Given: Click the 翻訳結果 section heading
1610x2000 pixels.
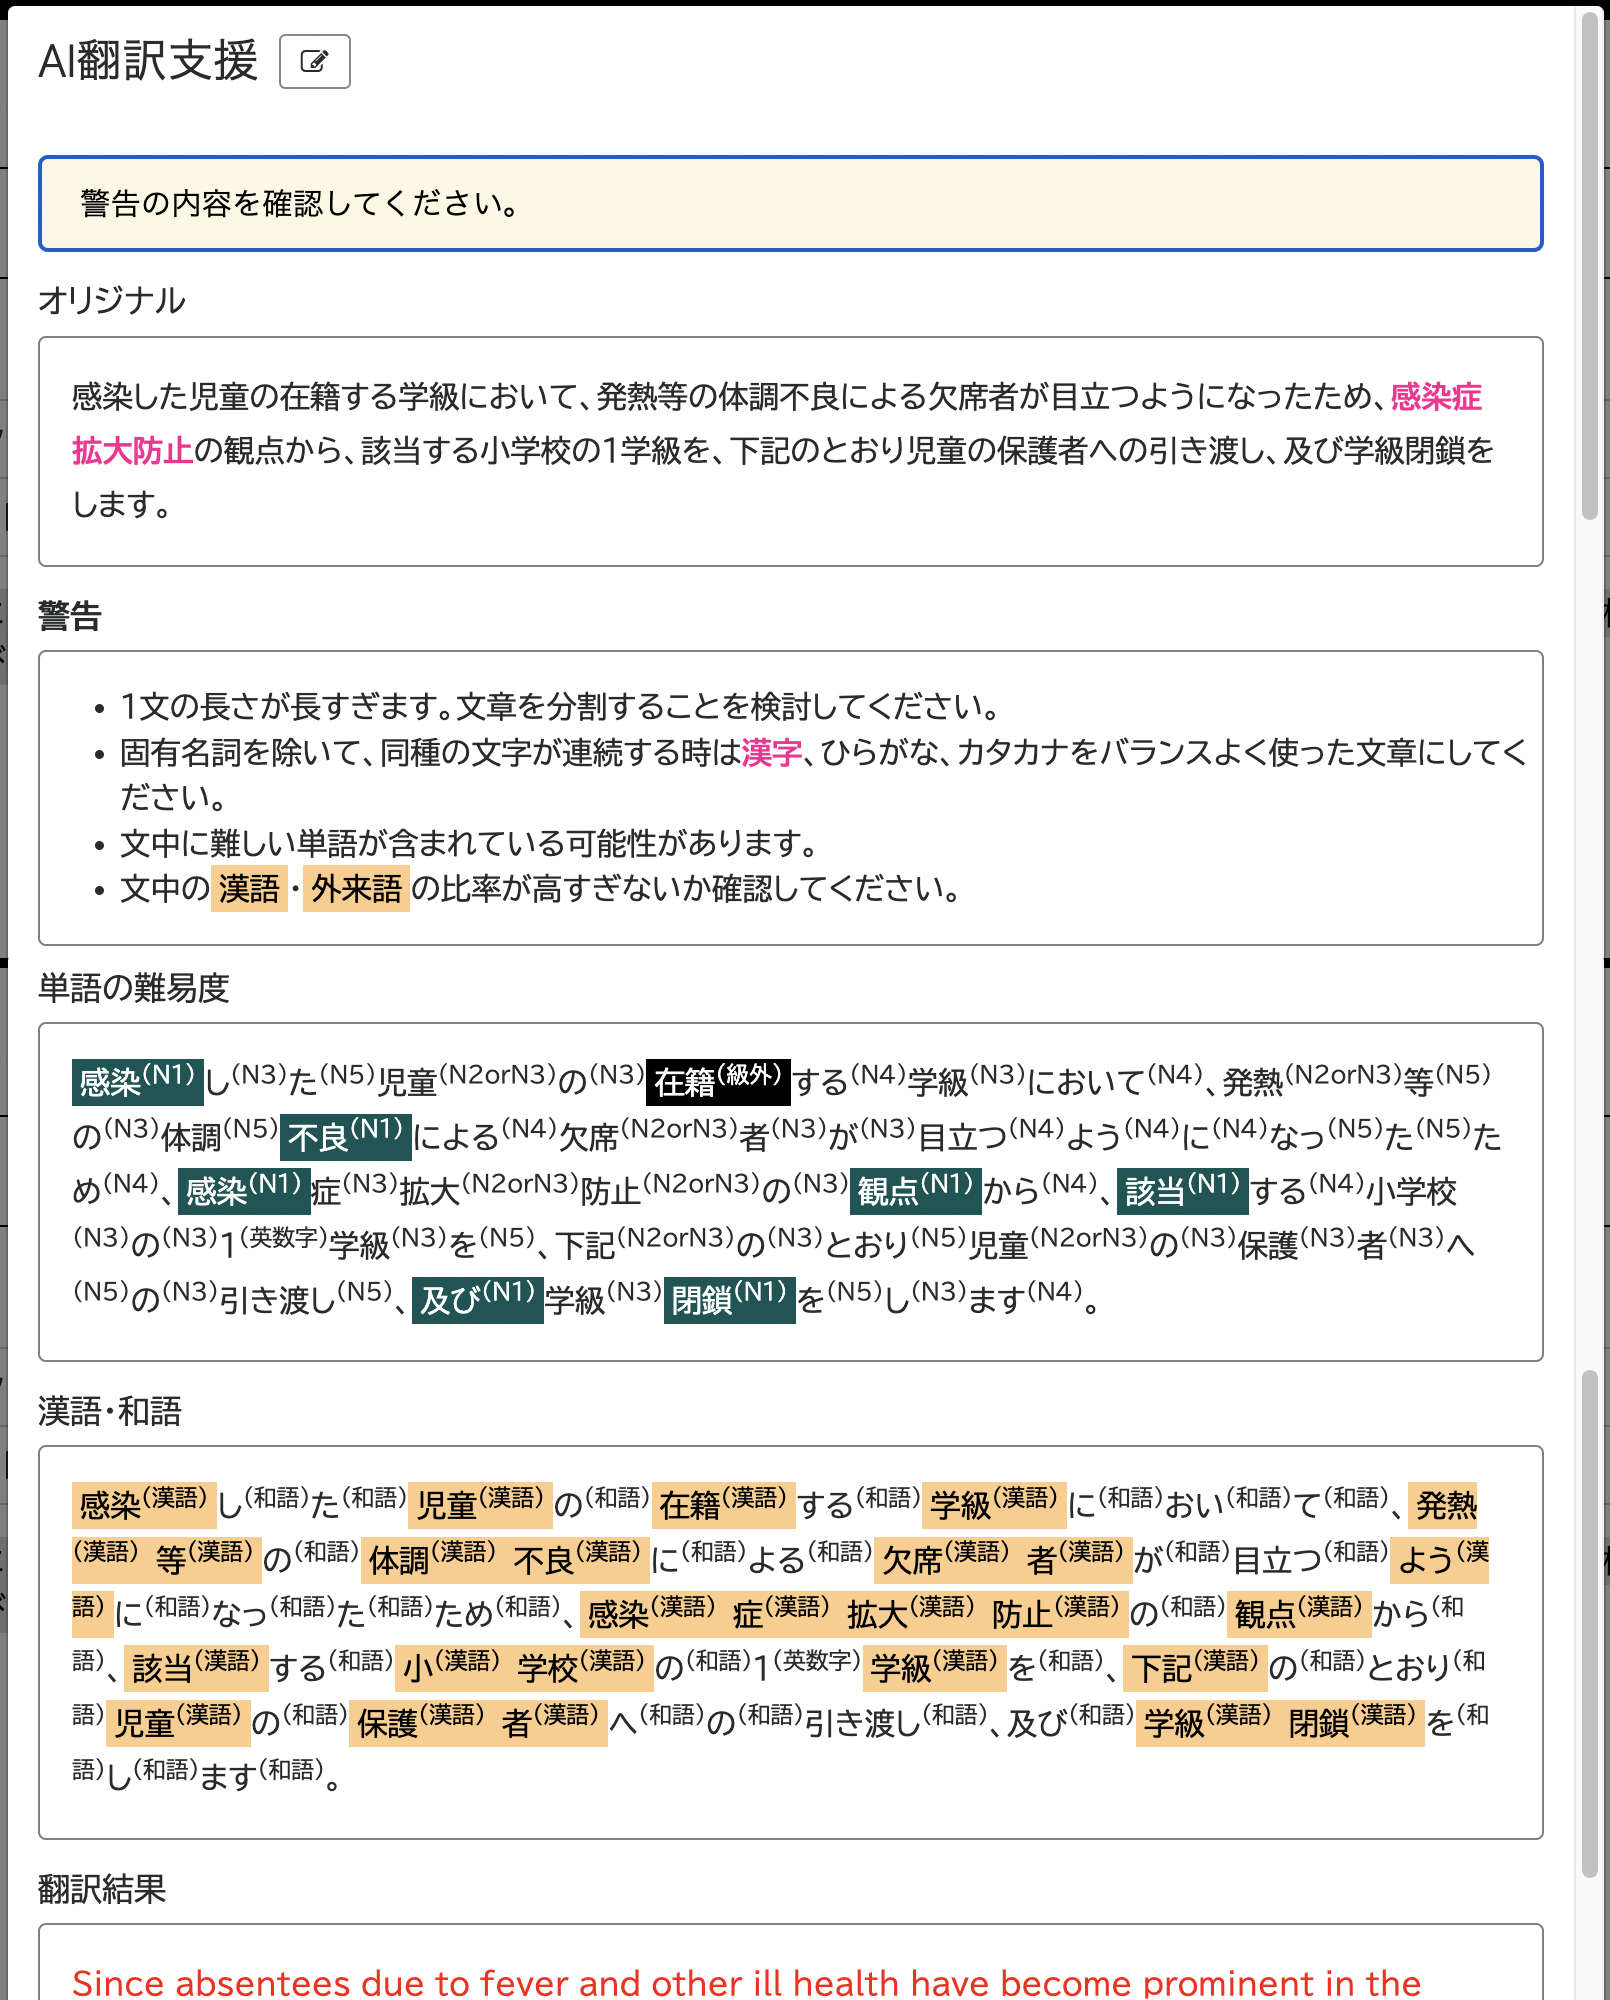Looking at the screenshot, I should click(x=102, y=1889).
